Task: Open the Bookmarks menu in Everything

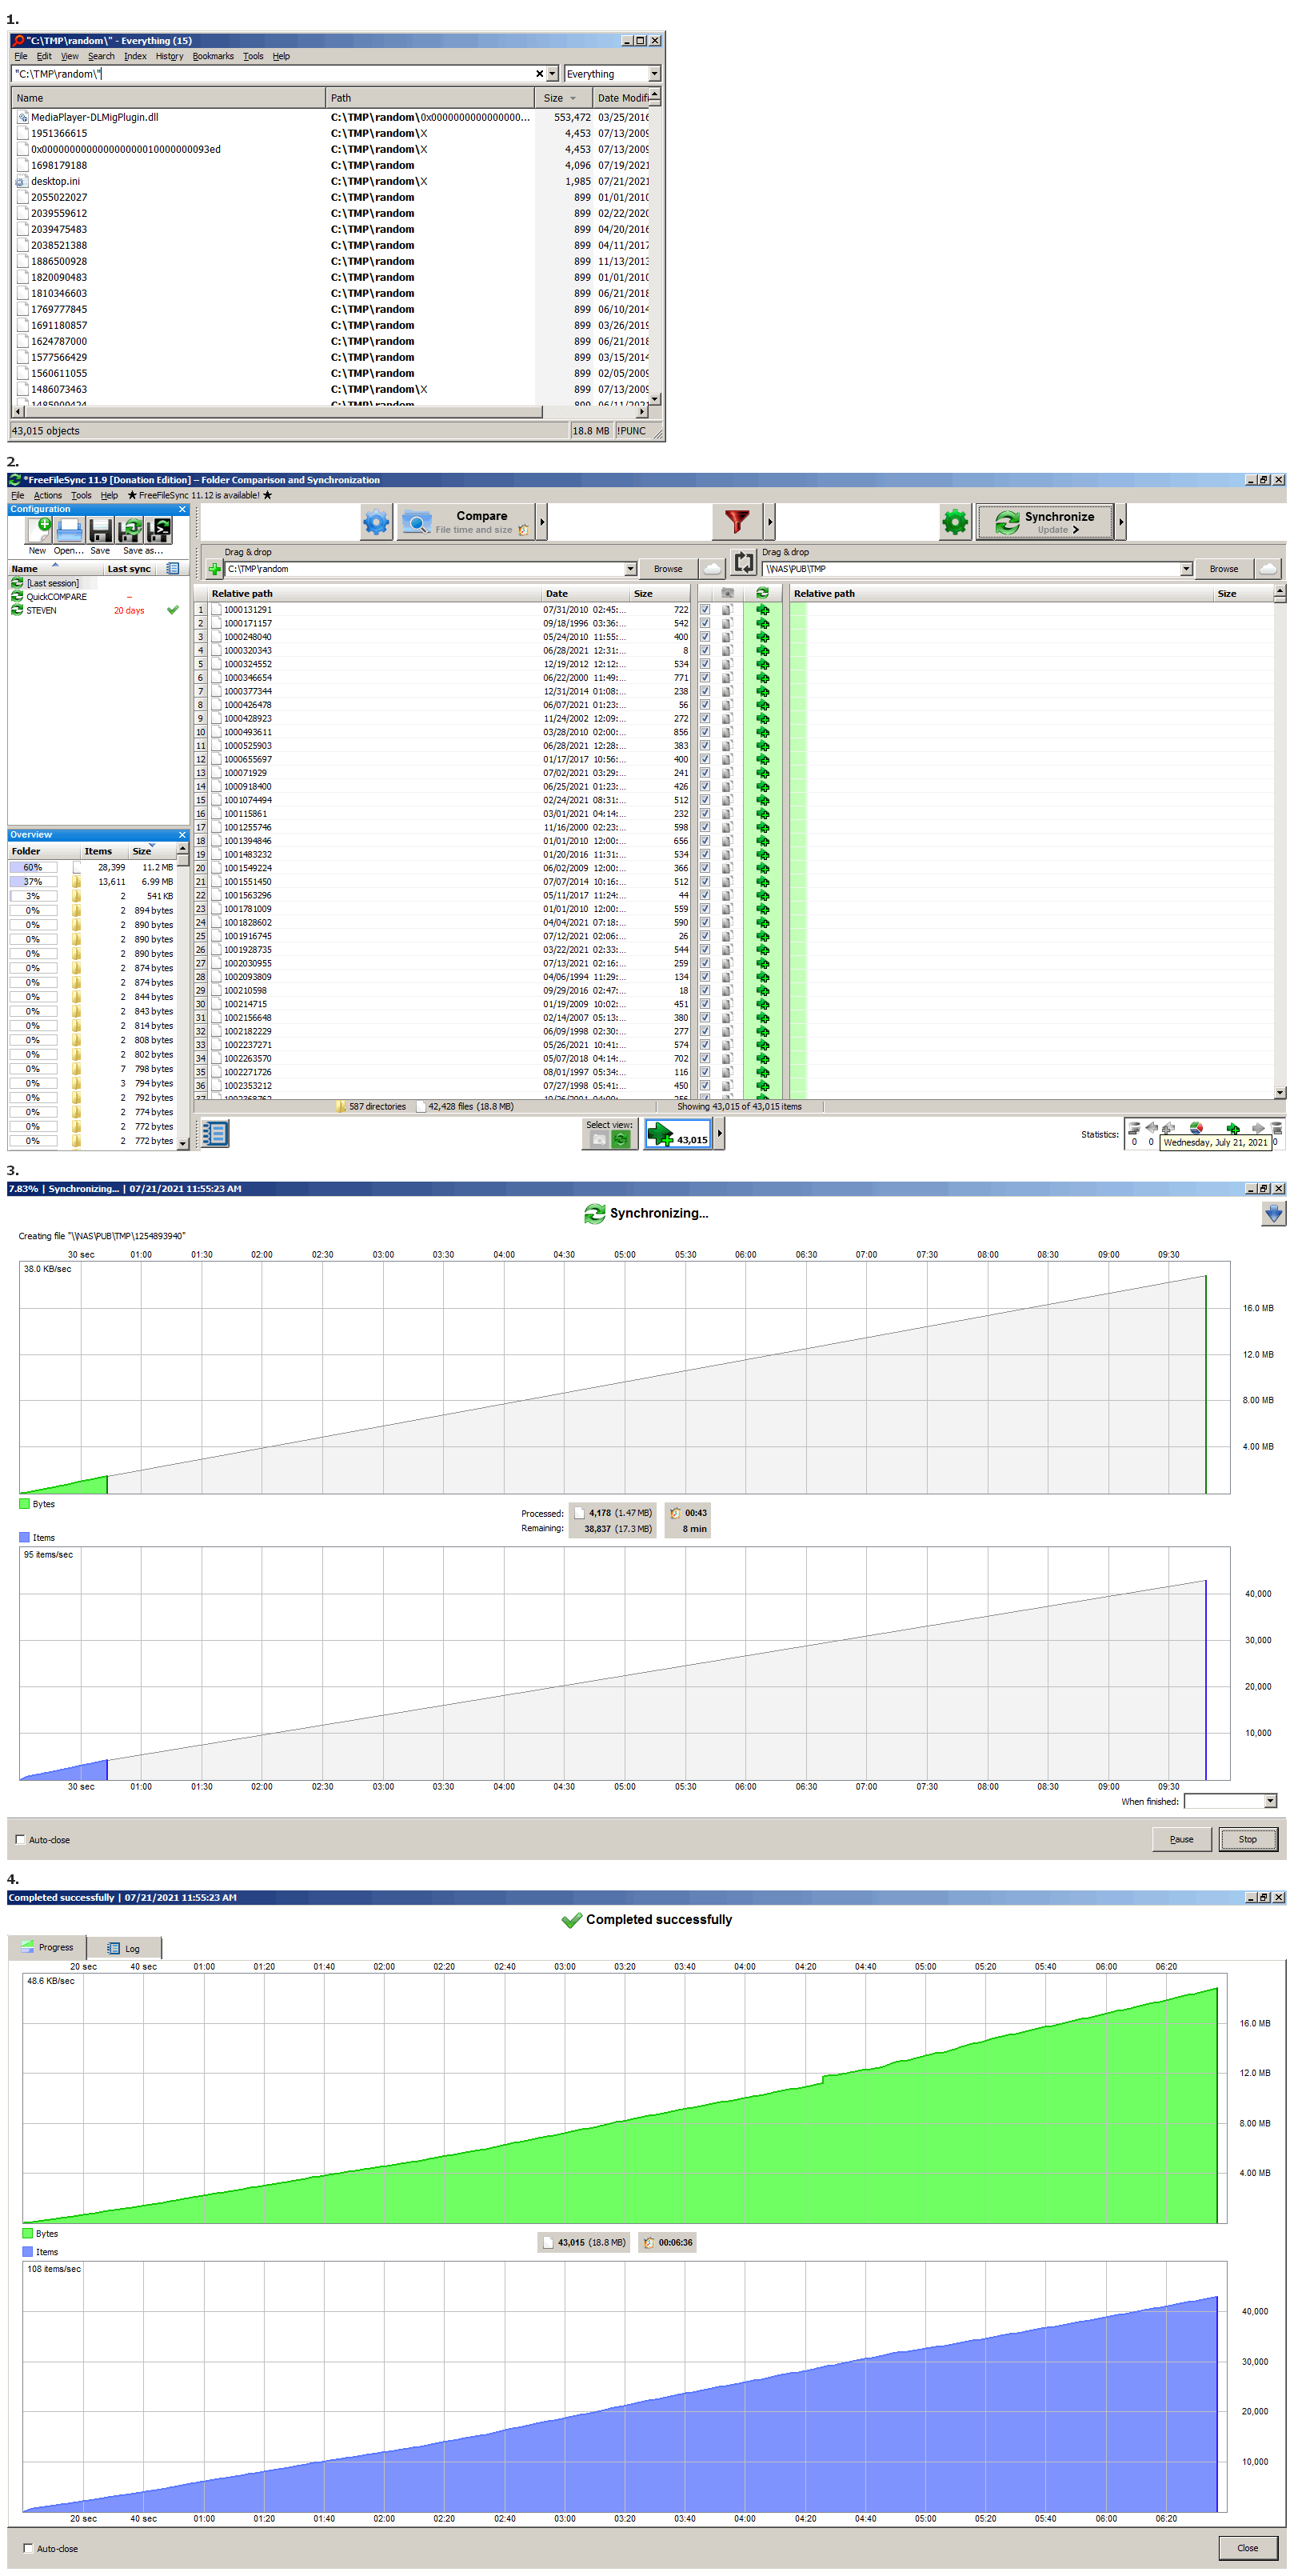Action: [213, 56]
